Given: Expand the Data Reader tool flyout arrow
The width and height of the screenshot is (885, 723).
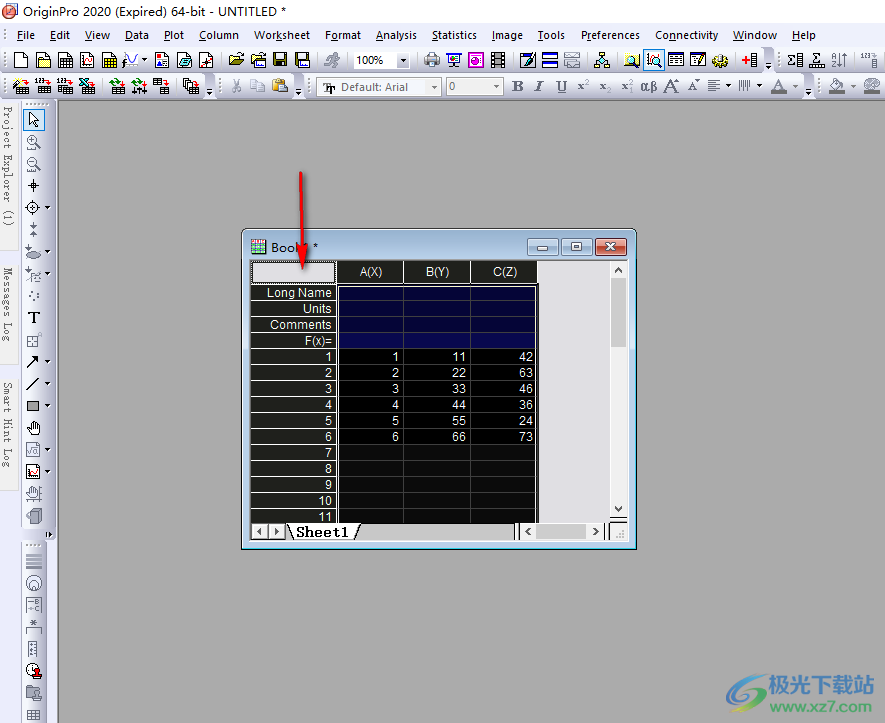Looking at the screenshot, I should tap(47, 208).
